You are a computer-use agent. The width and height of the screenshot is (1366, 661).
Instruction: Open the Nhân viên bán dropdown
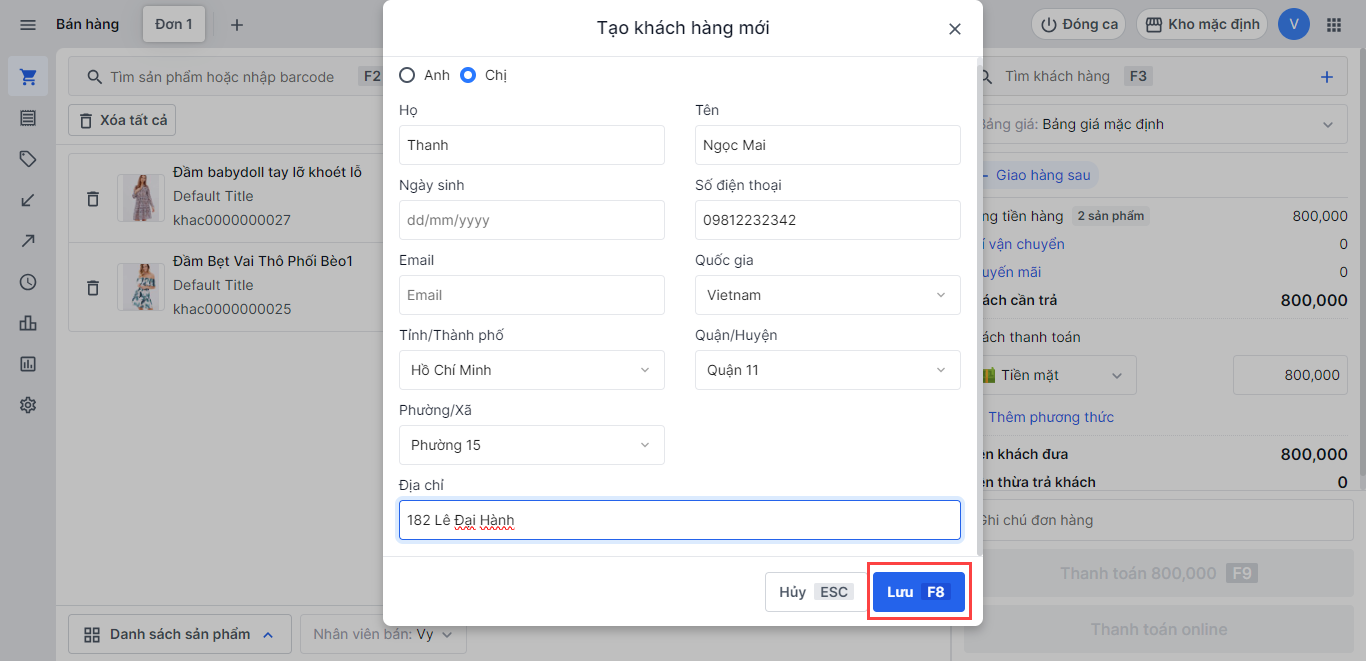click(x=383, y=634)
